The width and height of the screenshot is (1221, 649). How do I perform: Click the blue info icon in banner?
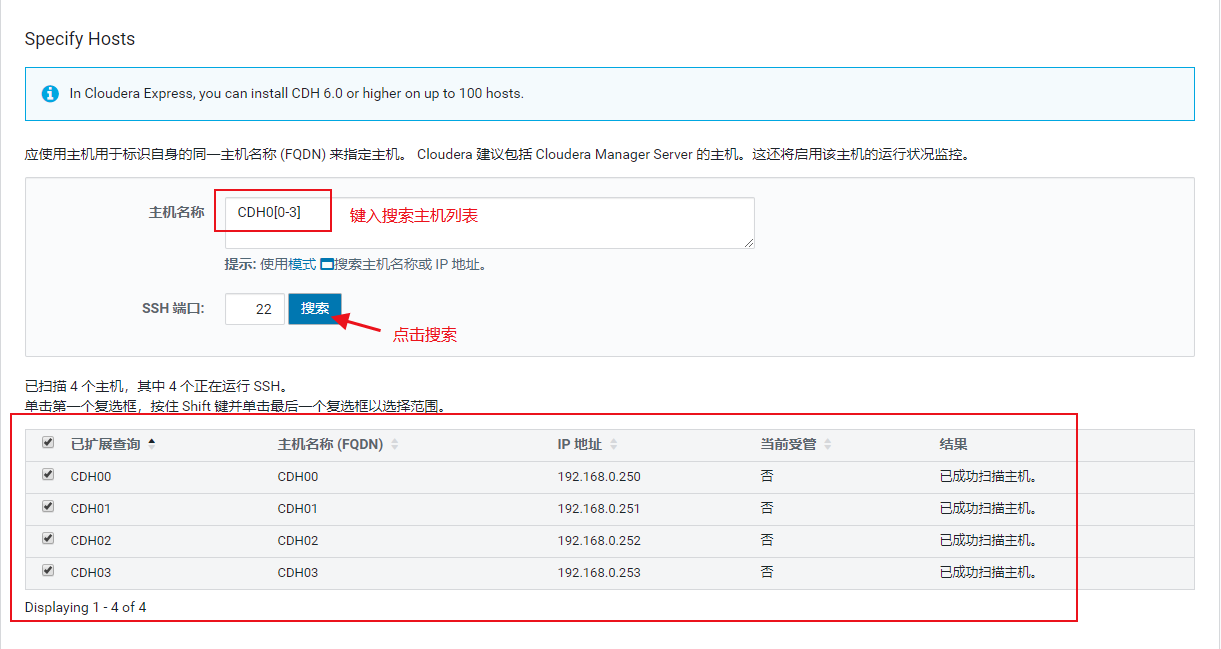50,93
